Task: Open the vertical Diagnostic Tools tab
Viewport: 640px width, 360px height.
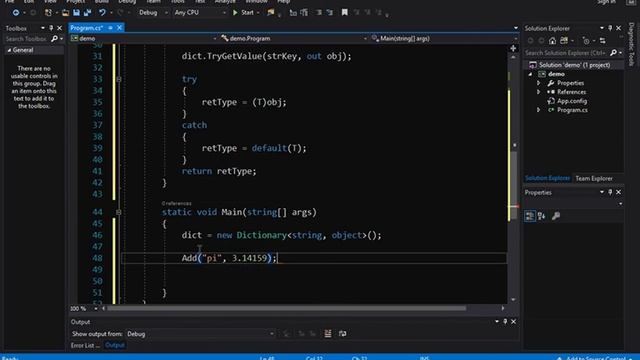Action: click(x=631, y=44)
